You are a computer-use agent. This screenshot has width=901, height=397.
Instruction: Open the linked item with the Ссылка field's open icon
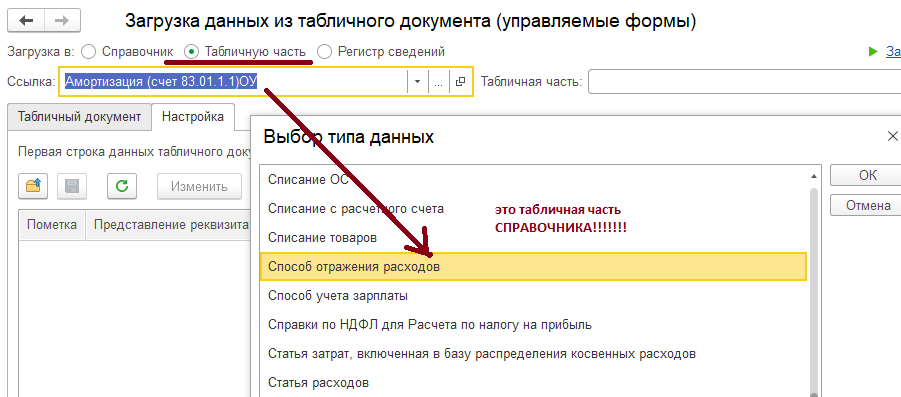pyautogui.click(x=460, y=82)
